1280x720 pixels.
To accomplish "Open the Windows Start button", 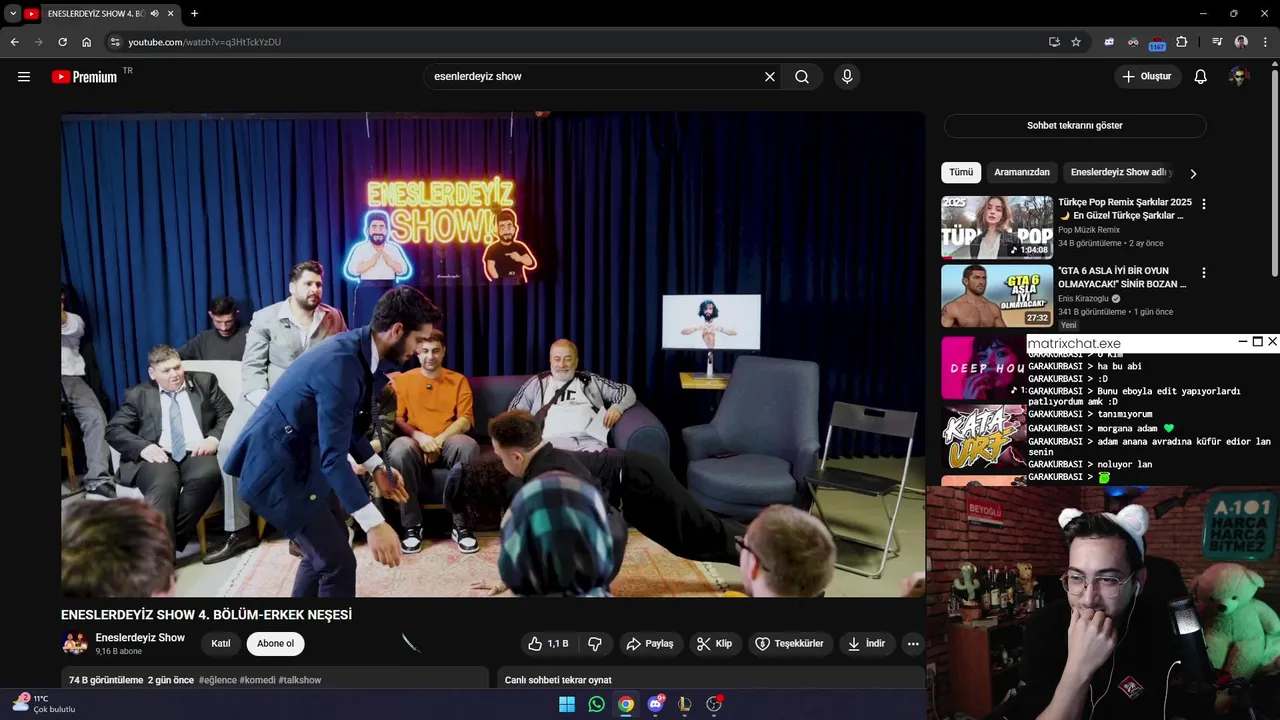I will [x=567, y=704].
